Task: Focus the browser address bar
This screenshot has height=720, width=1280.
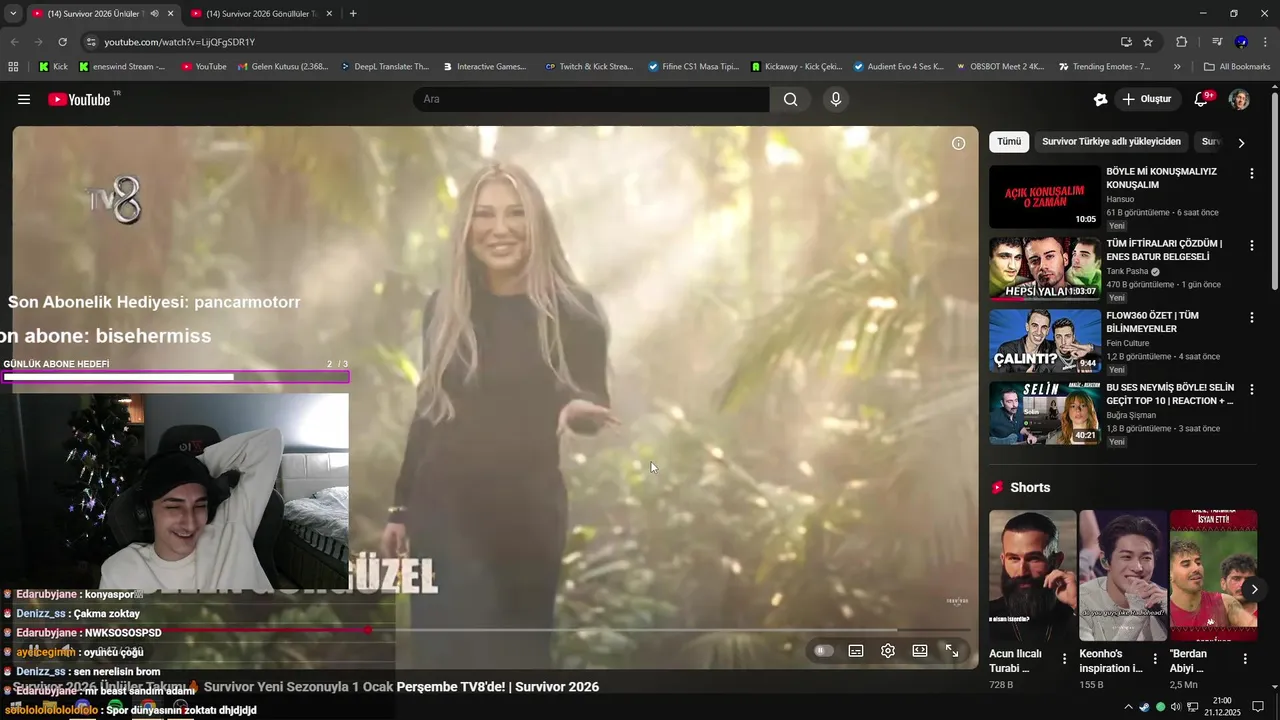Action: [600, 42]
